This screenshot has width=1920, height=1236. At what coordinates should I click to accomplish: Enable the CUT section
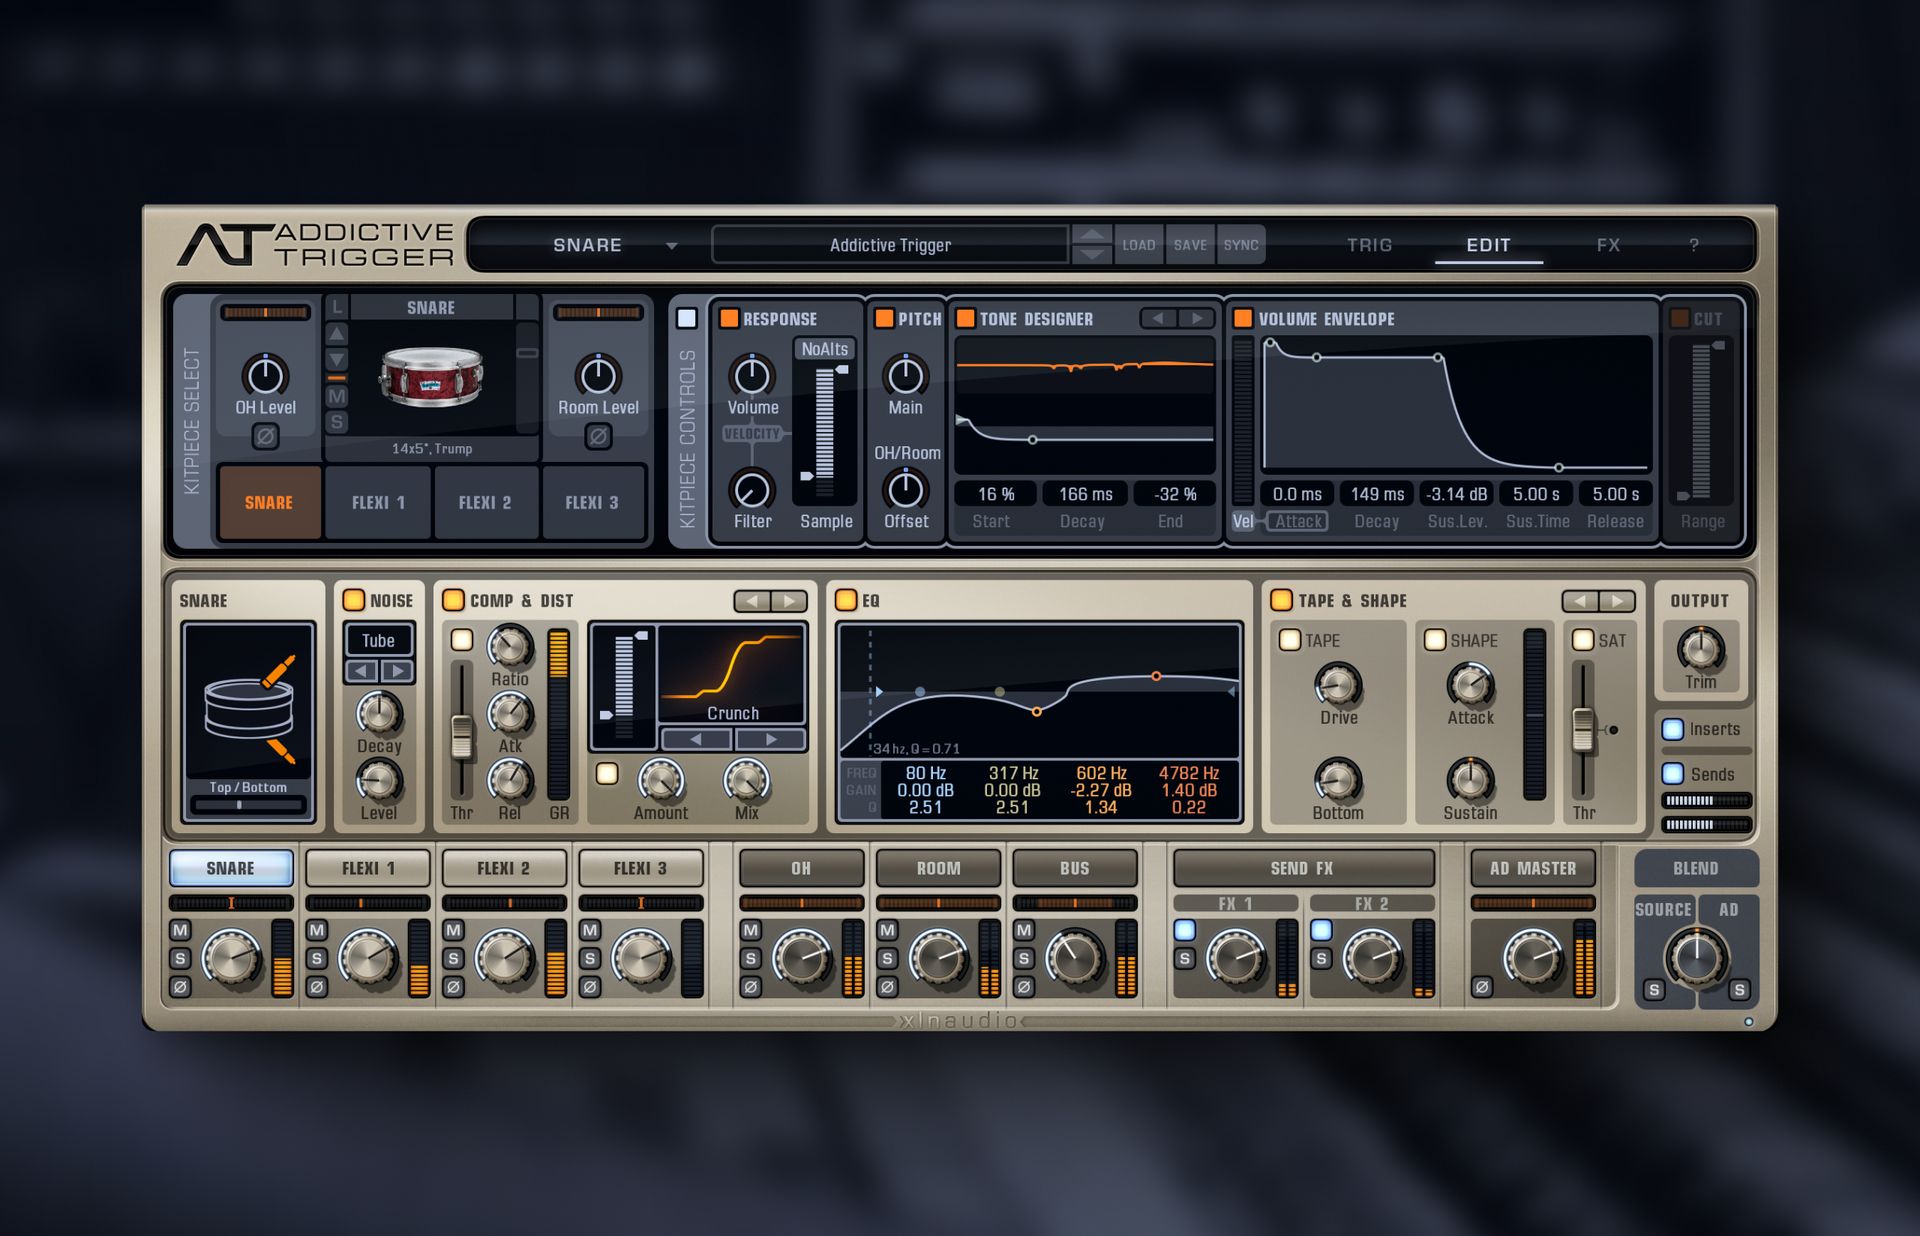[1680, 318]
